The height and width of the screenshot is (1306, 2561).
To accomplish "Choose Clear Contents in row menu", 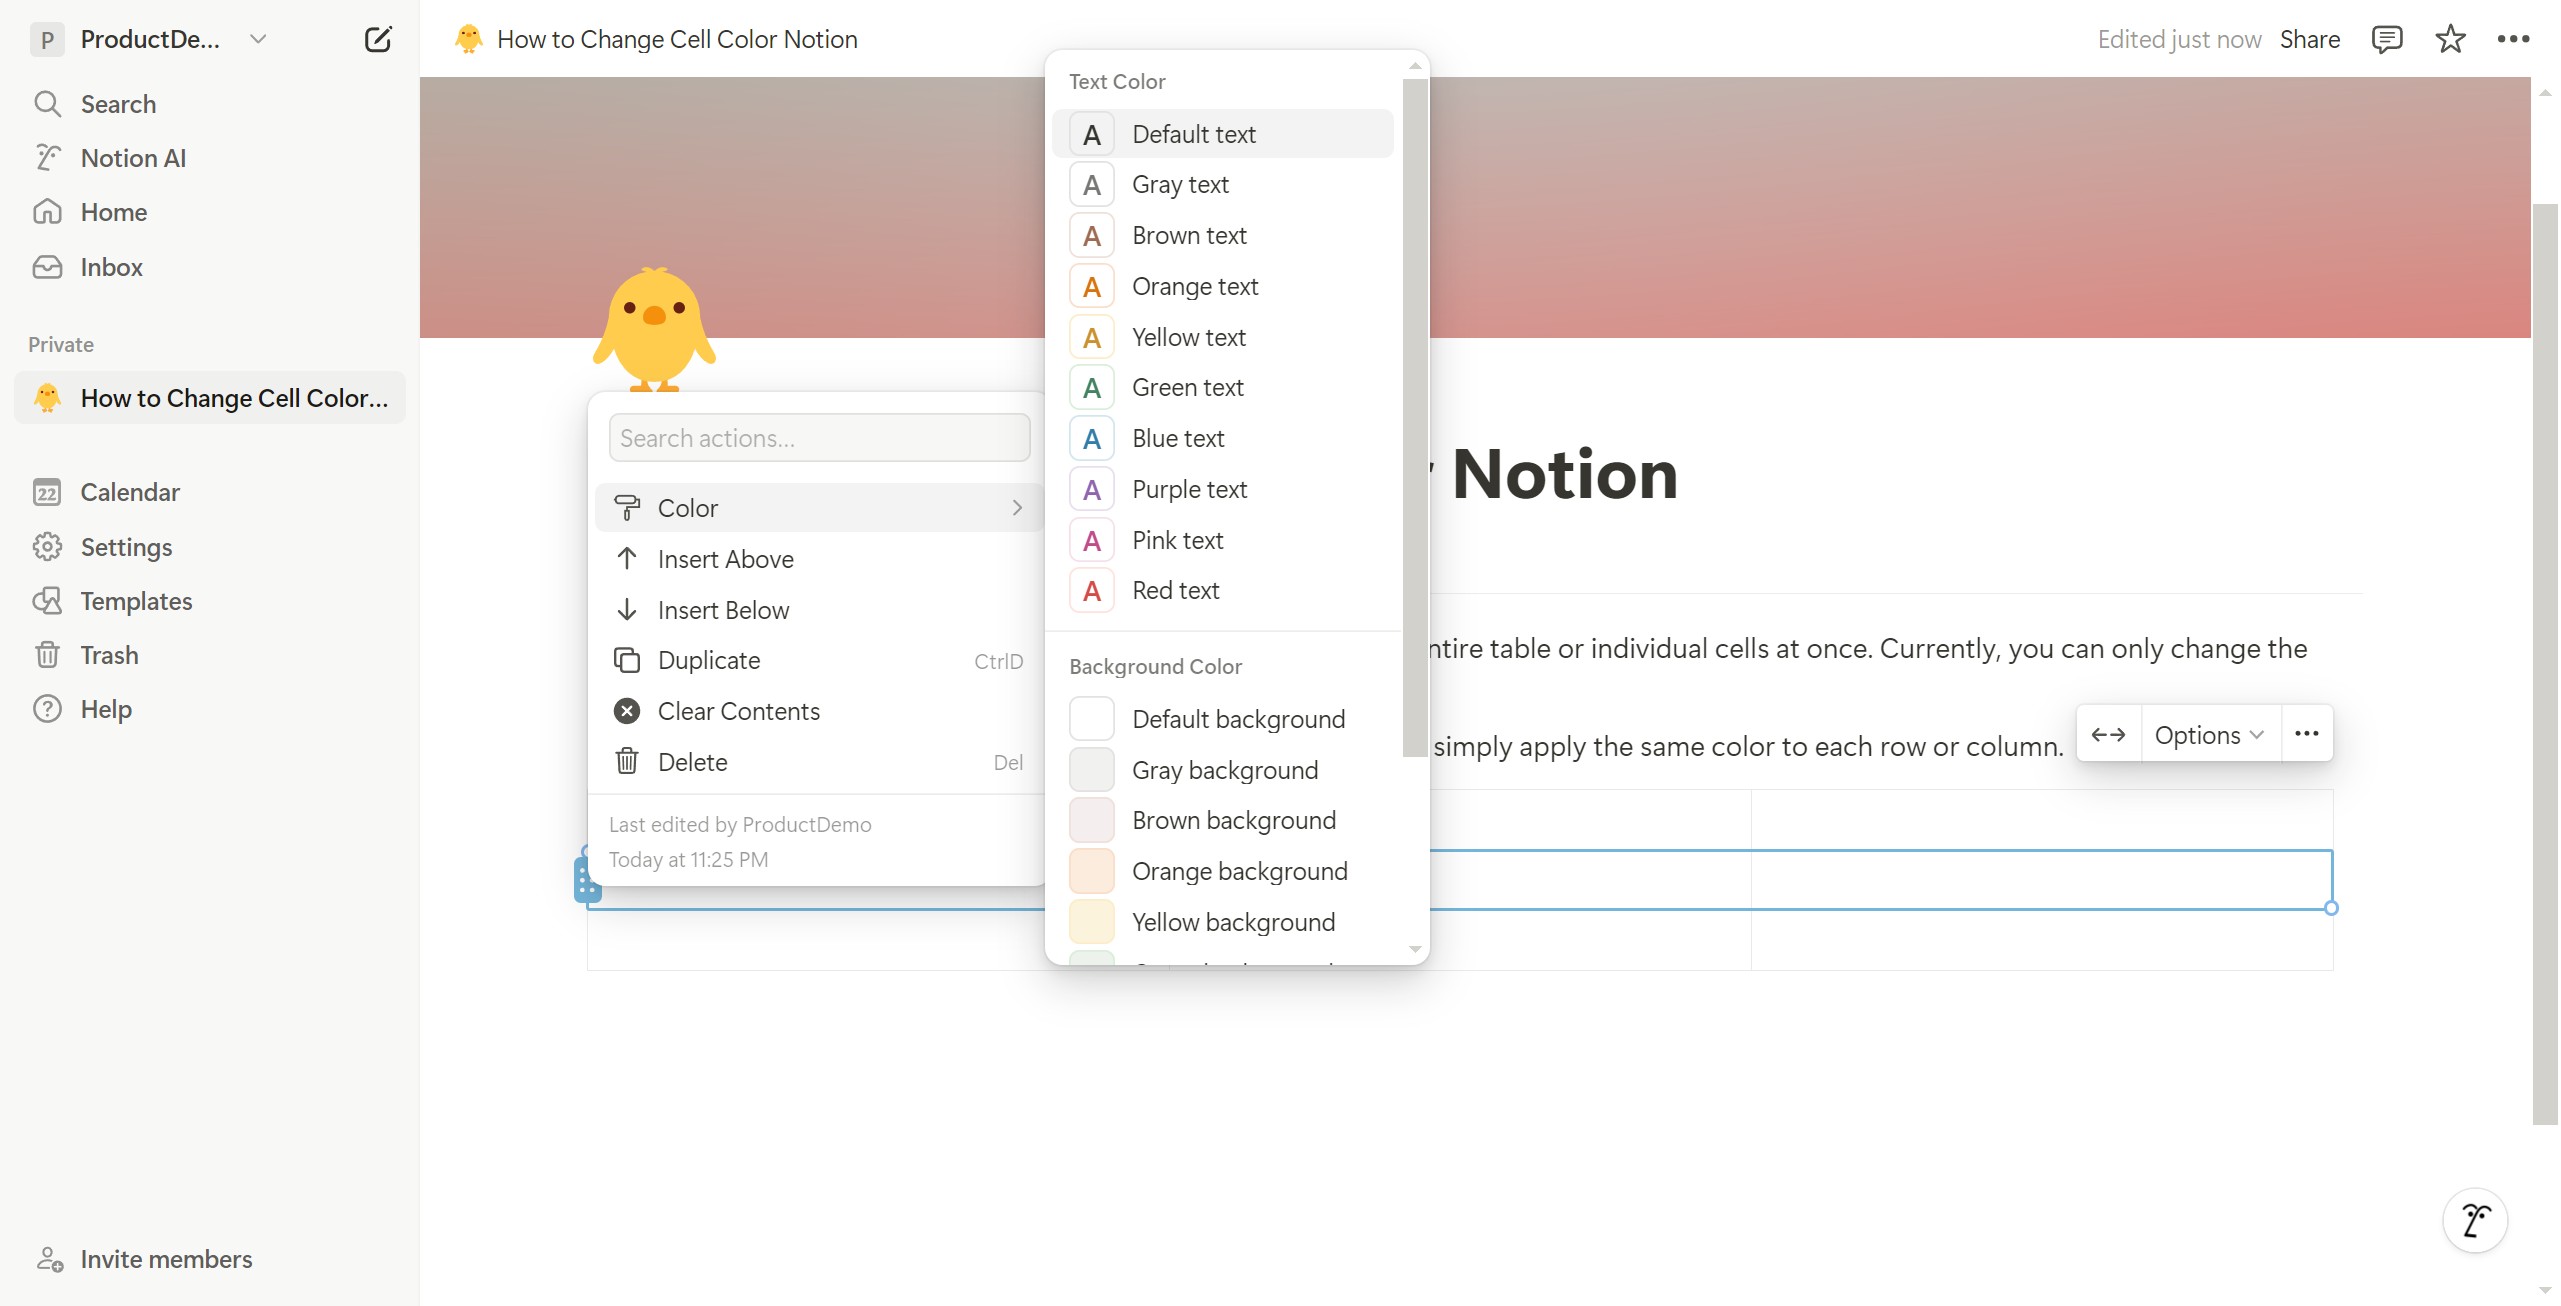I will (819, 711).
